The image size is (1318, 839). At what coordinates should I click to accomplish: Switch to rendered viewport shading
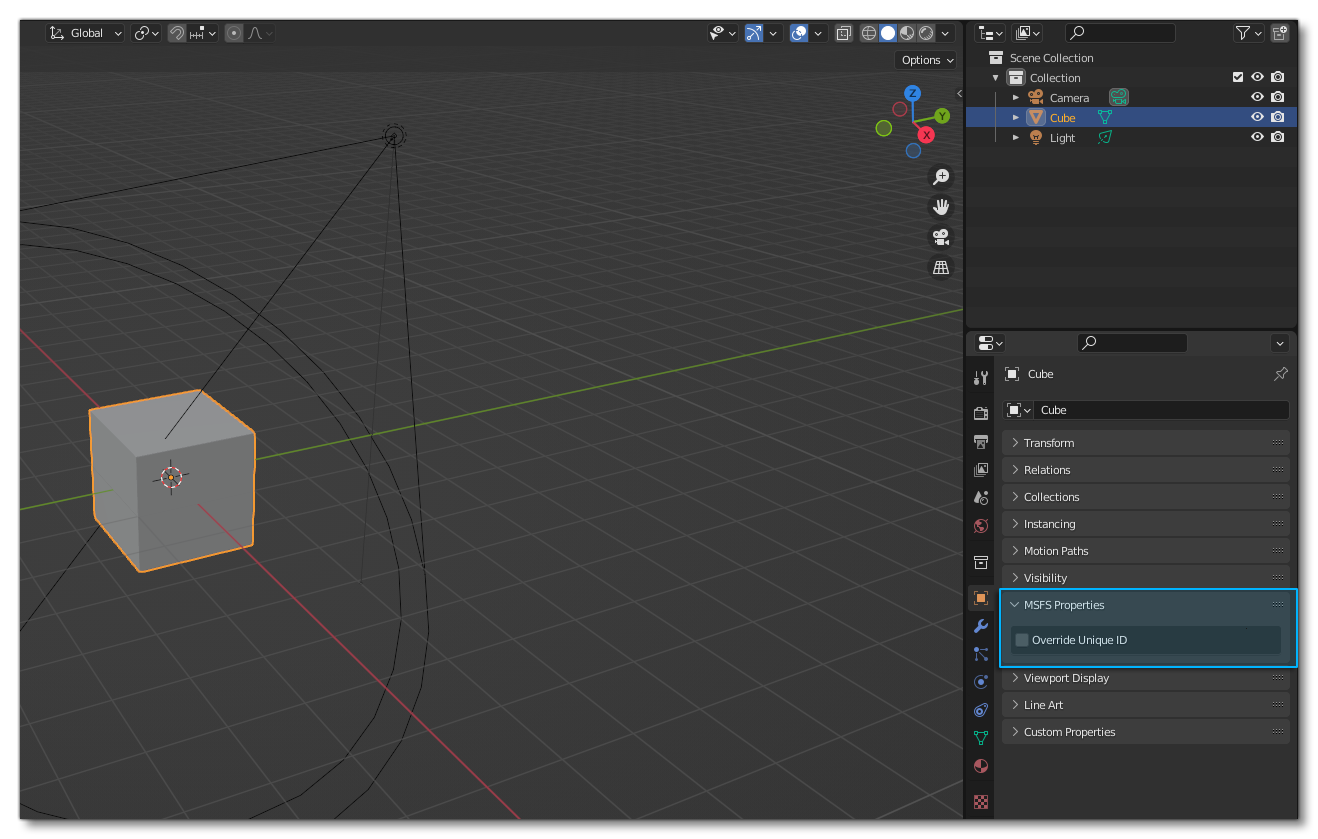coord(926,33)
